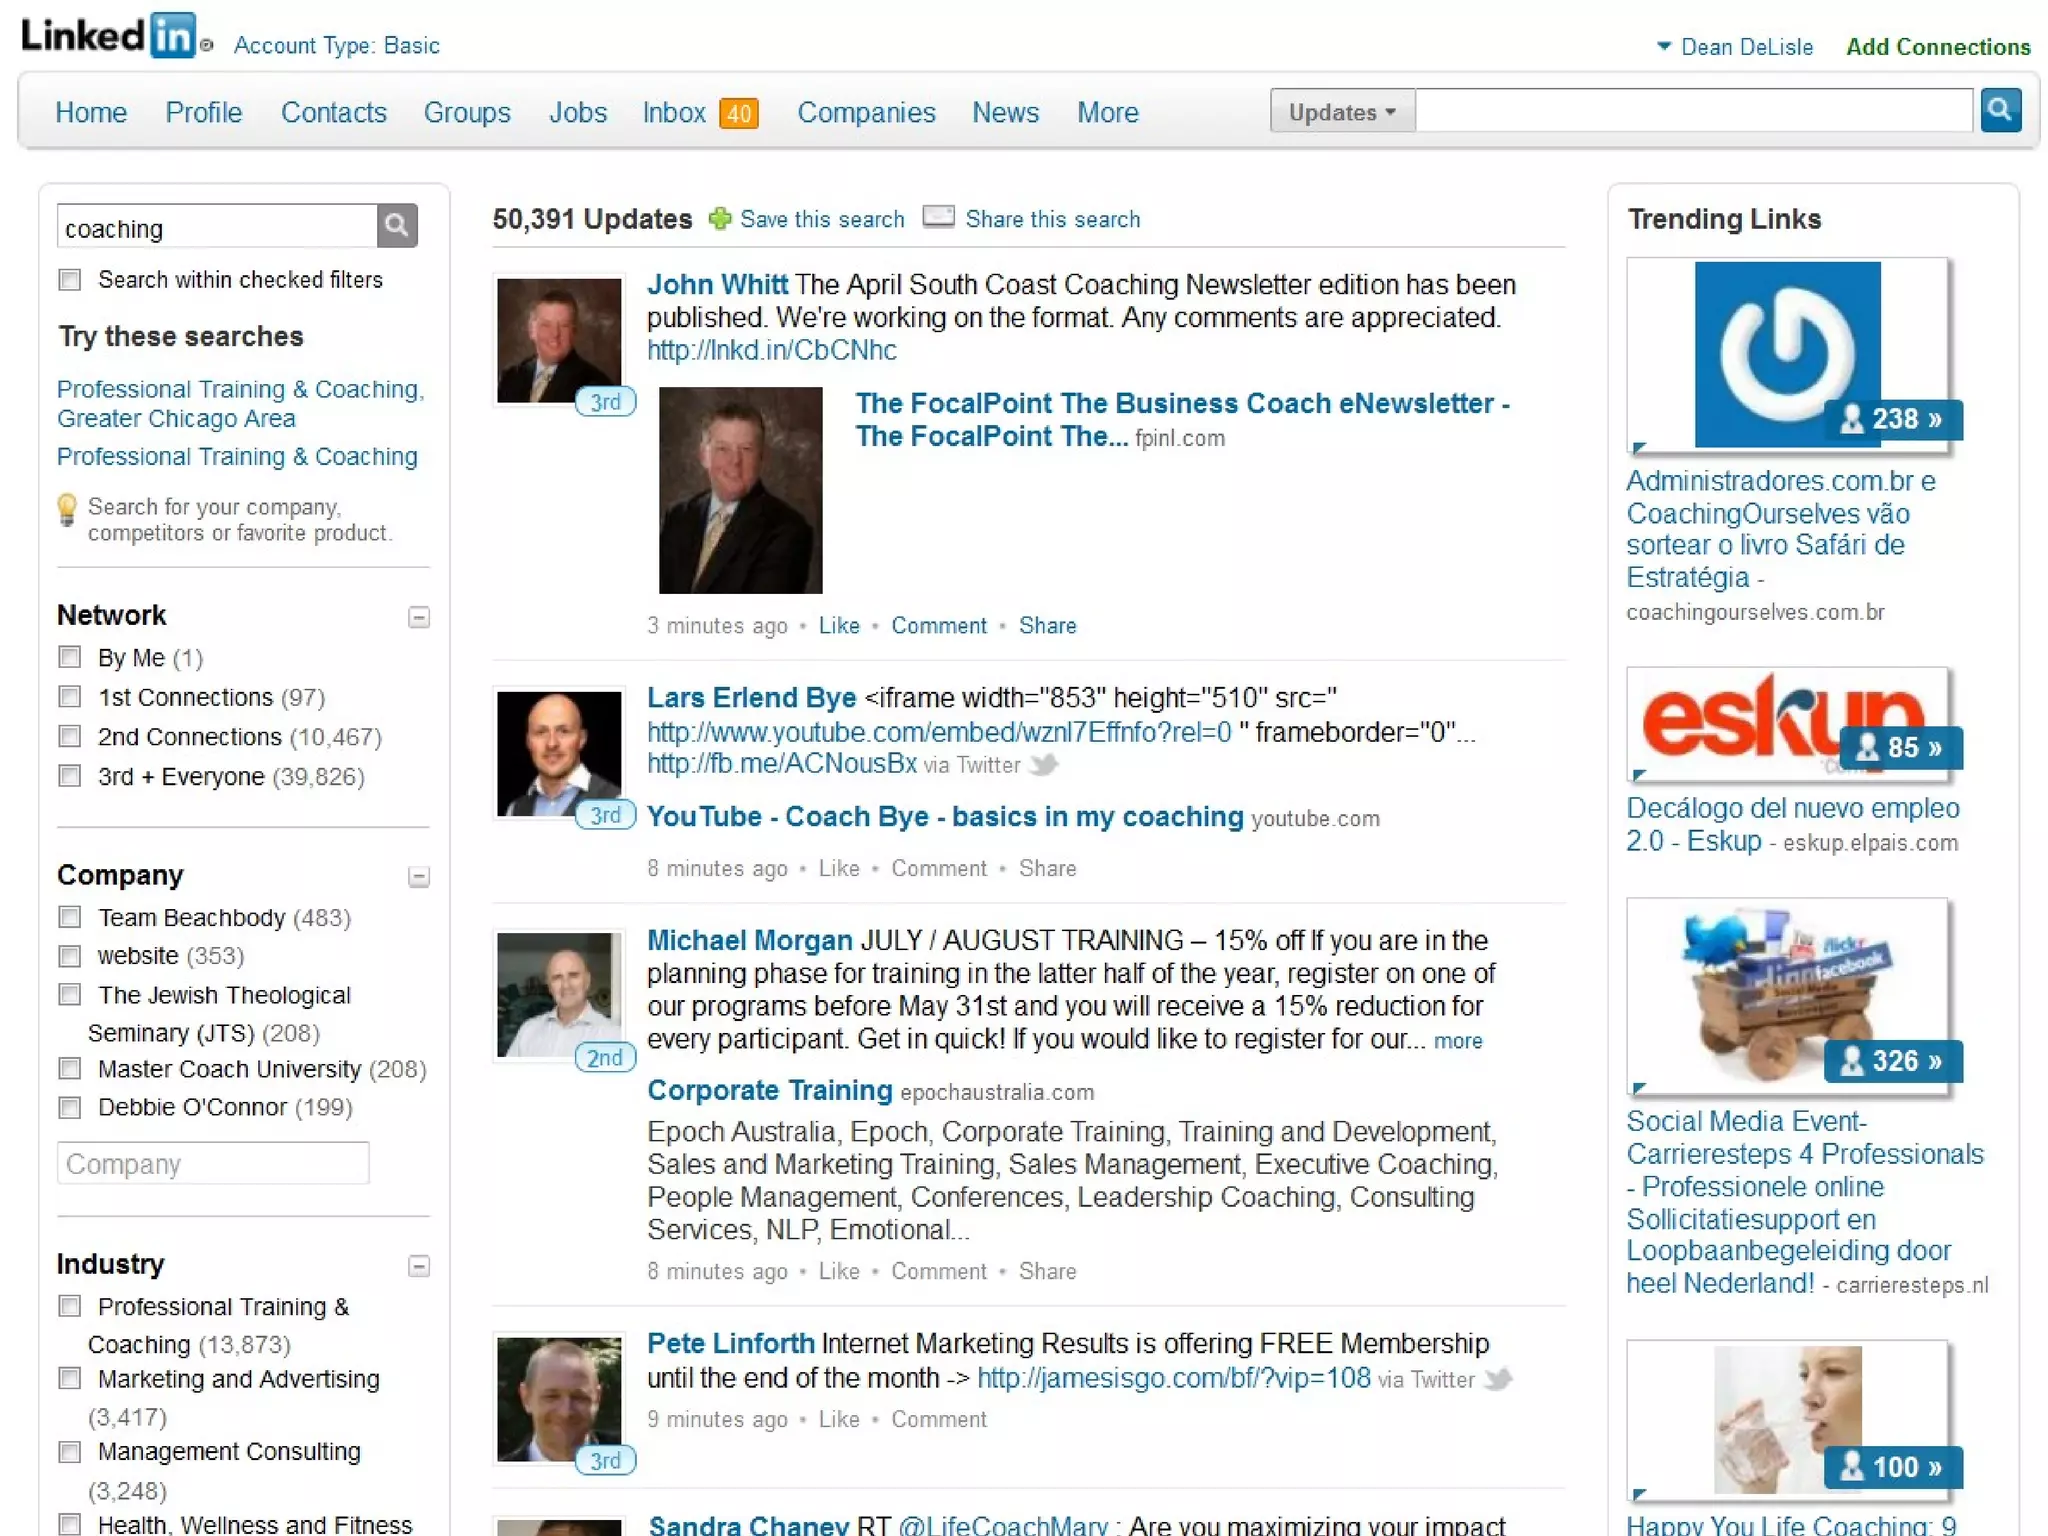The image size is (2048, 1536).
Task: Collapse the Network filter section
Action: pyautogui.click(x=419, y=618)
